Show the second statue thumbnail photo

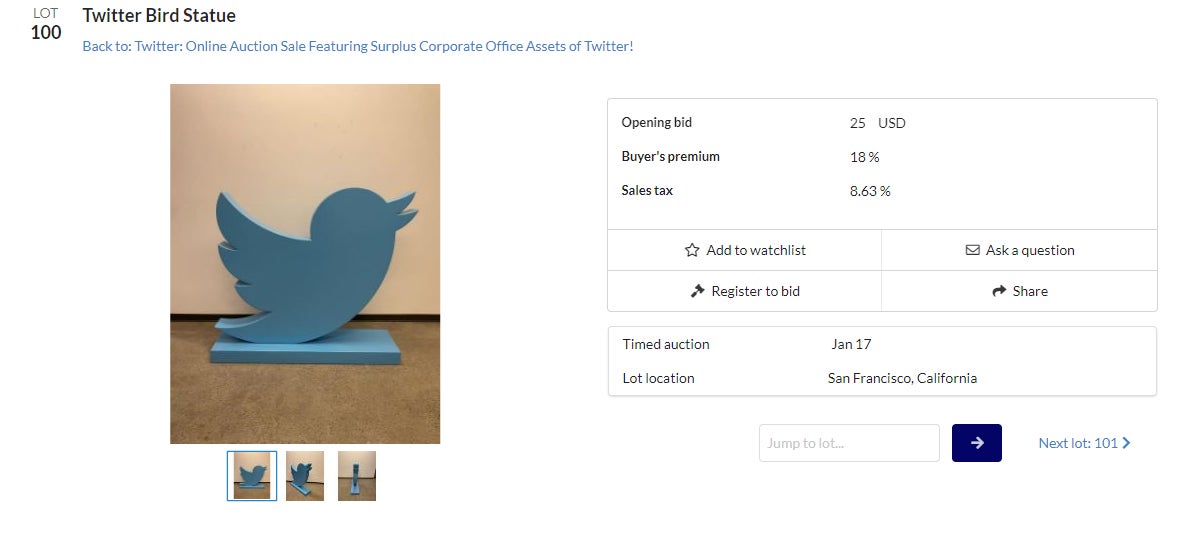[x=305, y=476]
